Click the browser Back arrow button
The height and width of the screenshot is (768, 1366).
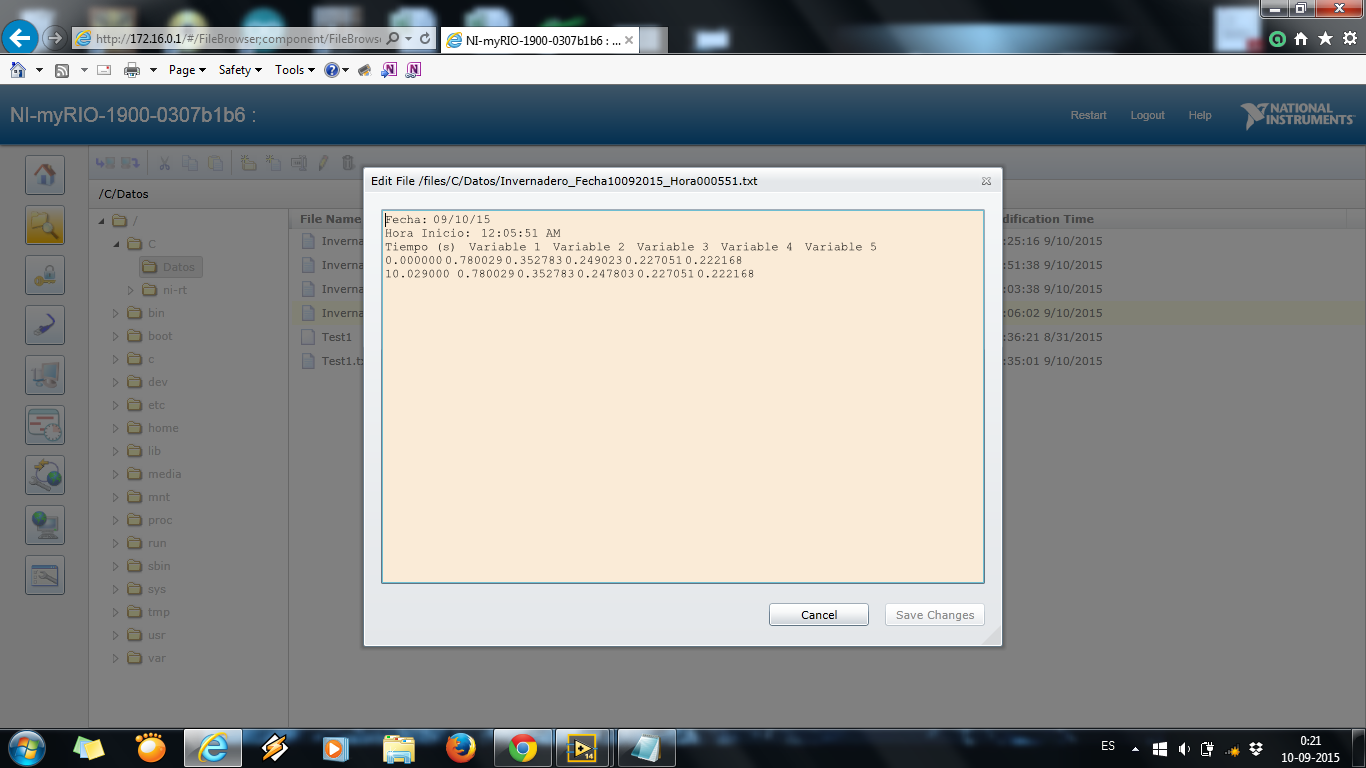point(21,38)
